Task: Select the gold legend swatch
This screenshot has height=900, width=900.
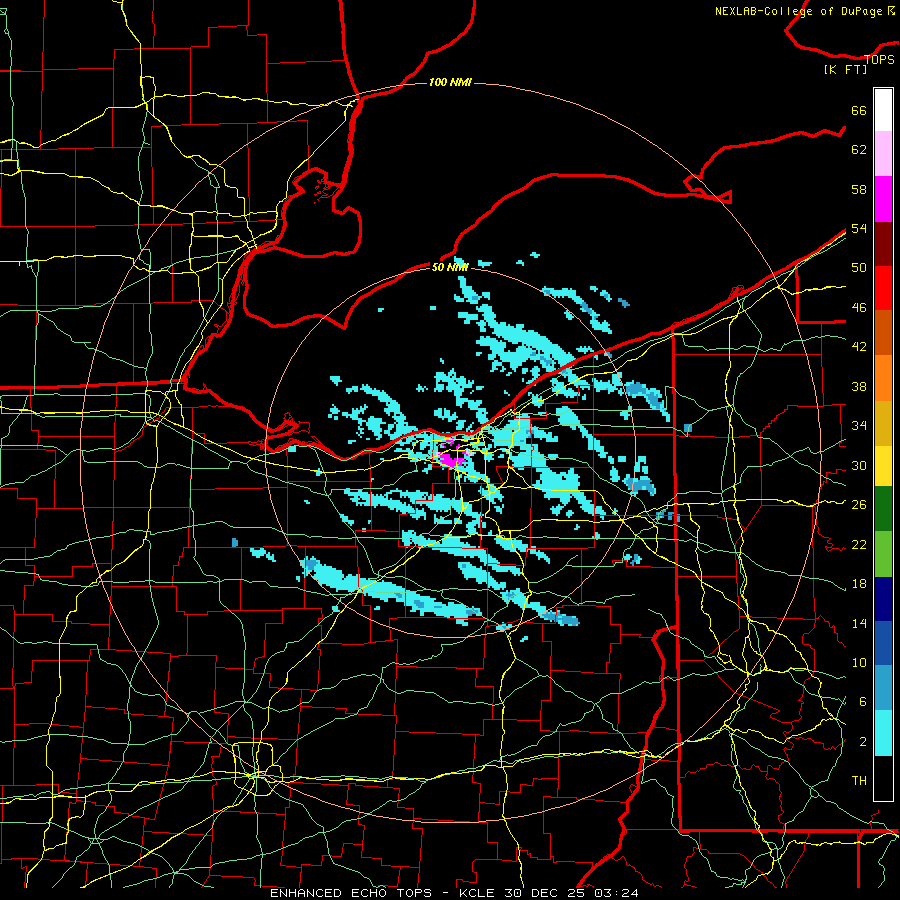Action: click(883, 423)
